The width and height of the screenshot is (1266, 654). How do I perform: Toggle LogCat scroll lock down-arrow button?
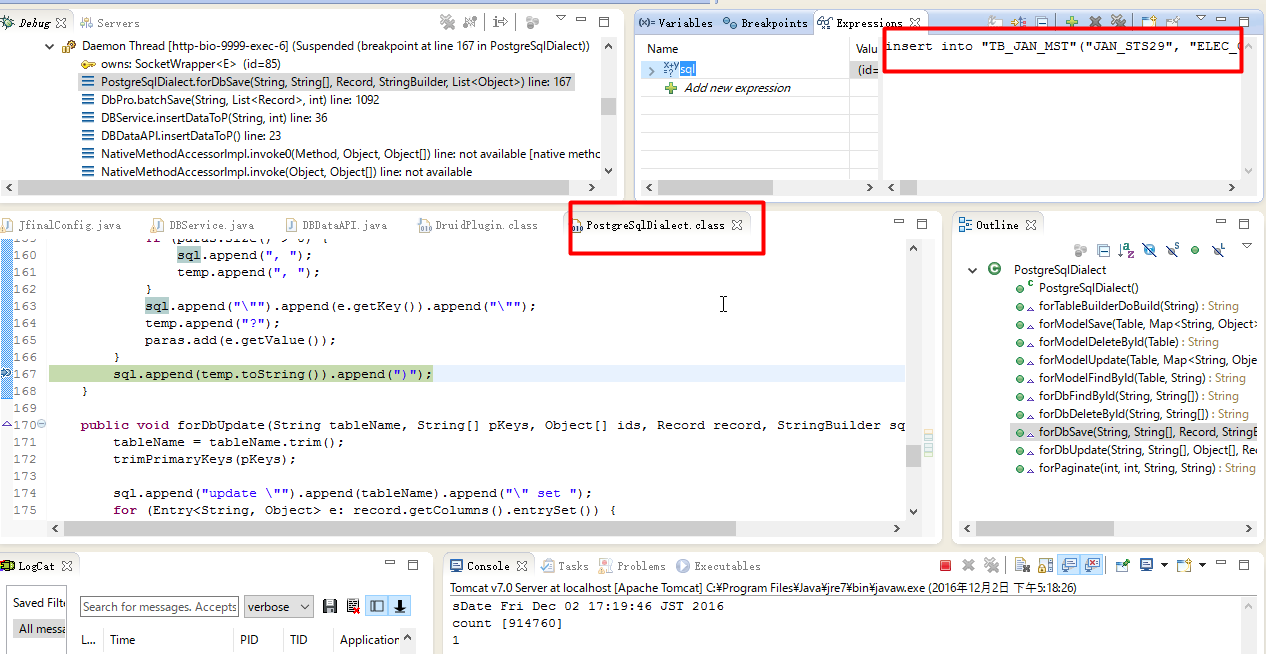tap(400, 606)
